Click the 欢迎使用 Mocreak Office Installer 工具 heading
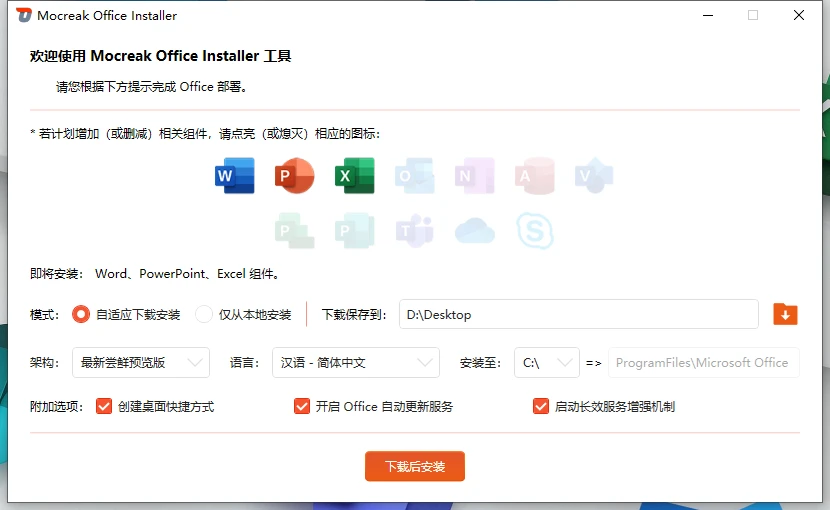 coord(160,56)
